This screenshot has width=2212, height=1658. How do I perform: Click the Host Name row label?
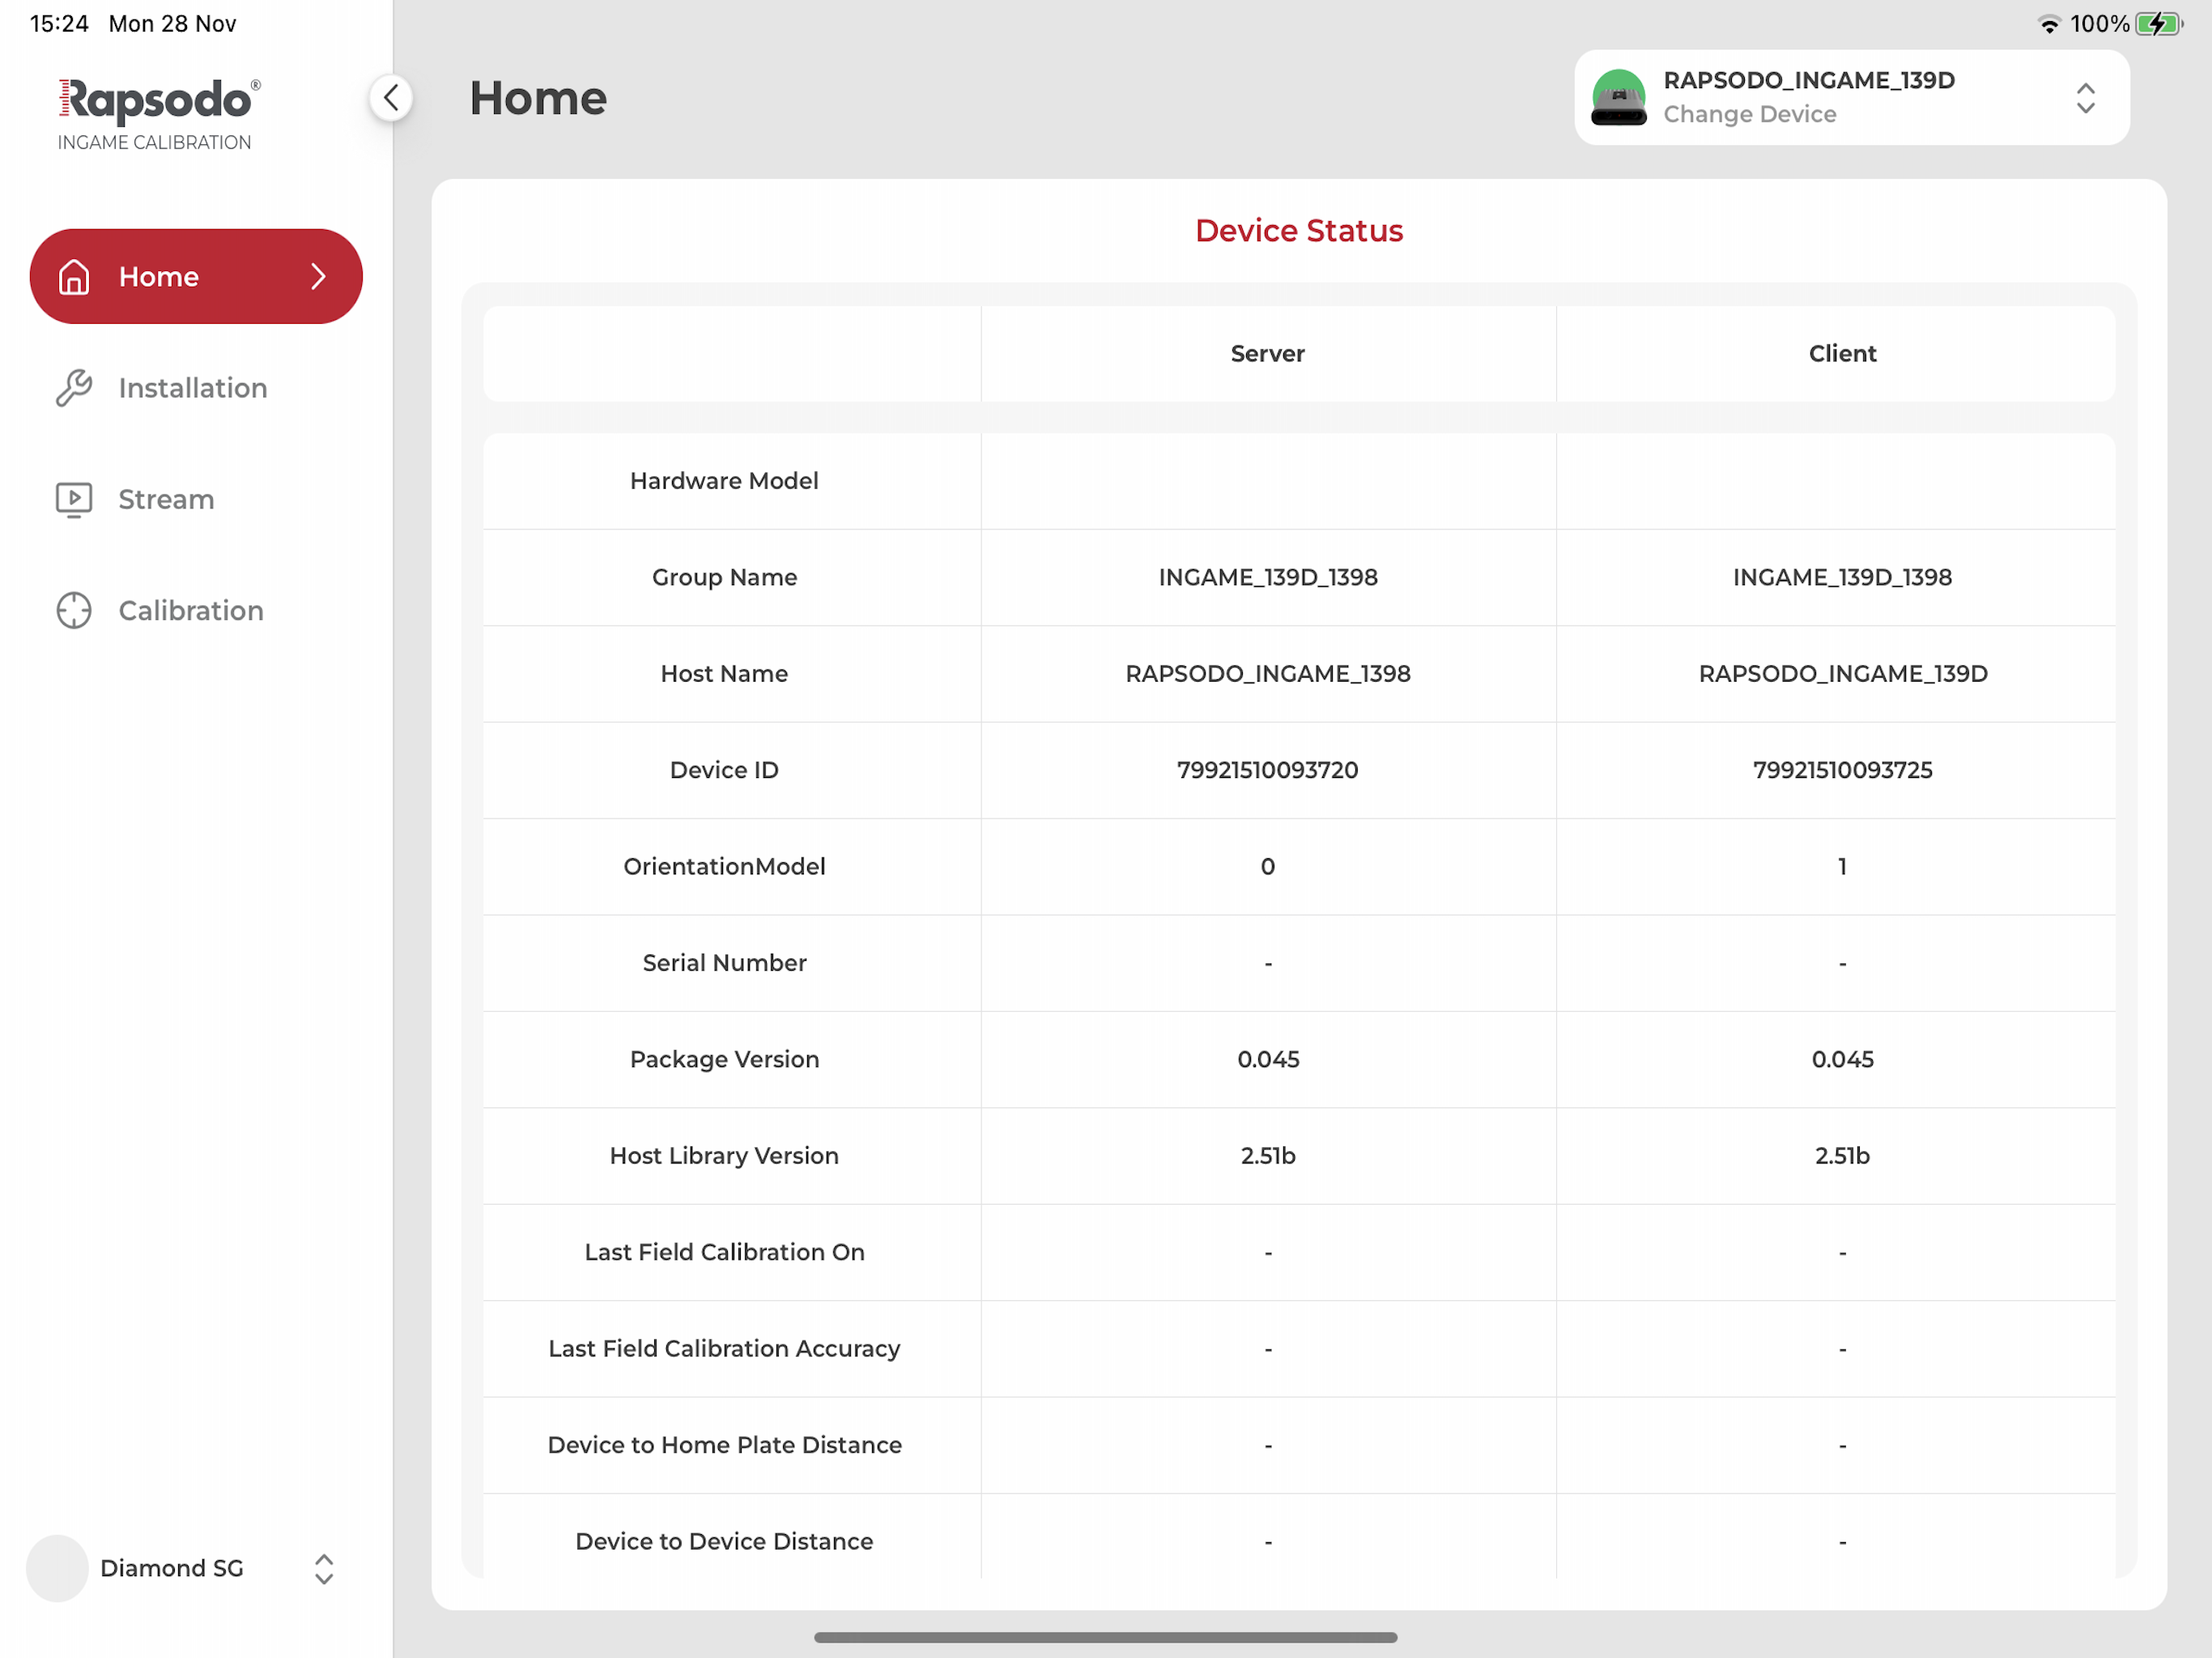click(724, 673)
